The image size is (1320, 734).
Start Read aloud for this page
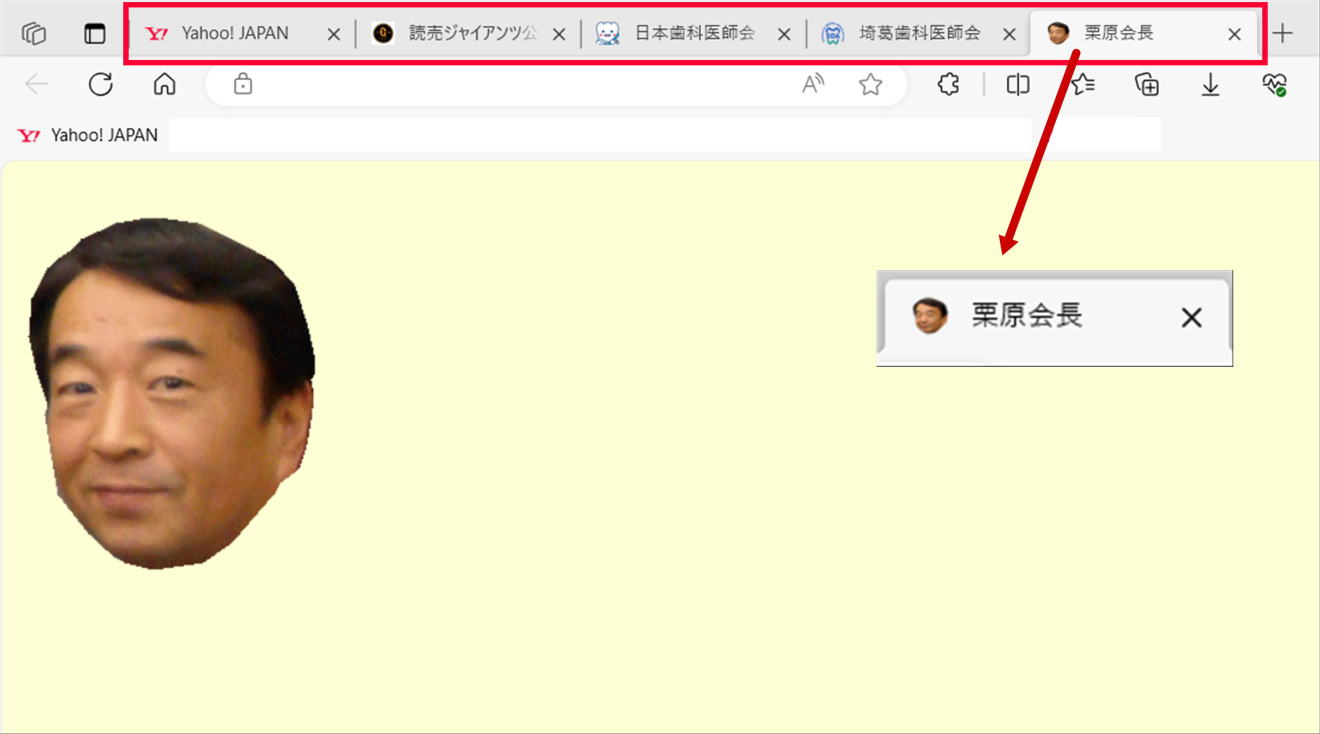813,85
